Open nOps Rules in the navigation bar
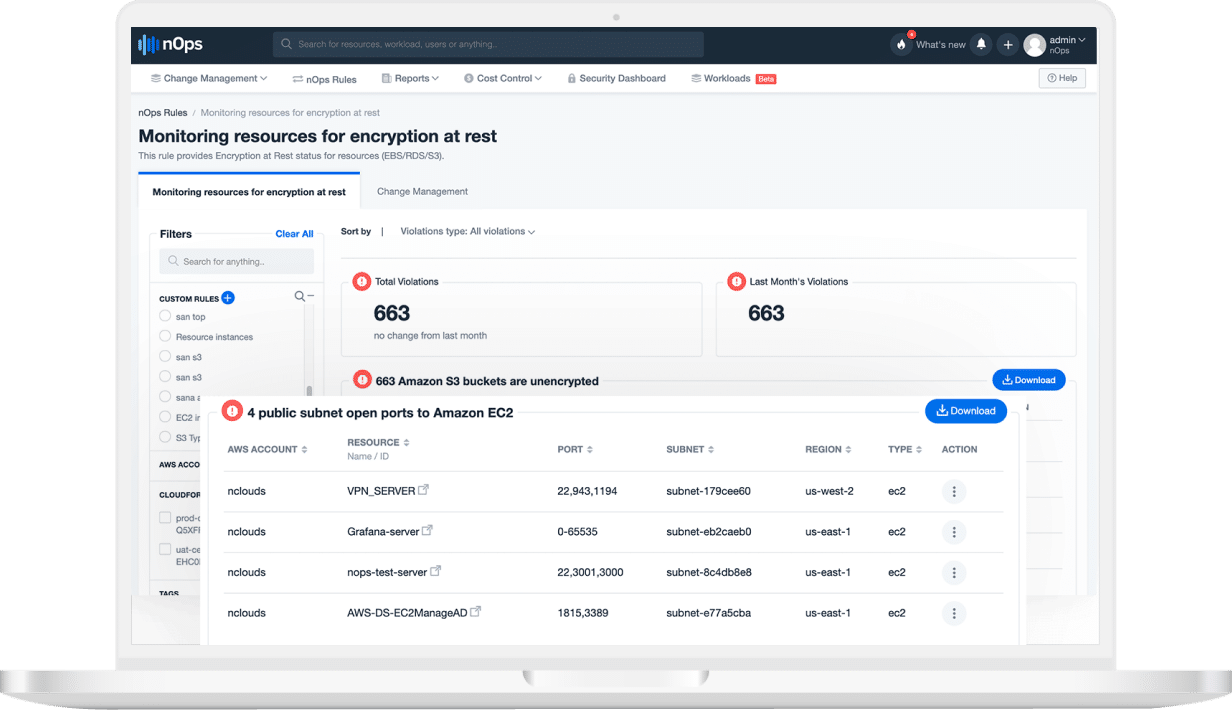 pos(324,79)
